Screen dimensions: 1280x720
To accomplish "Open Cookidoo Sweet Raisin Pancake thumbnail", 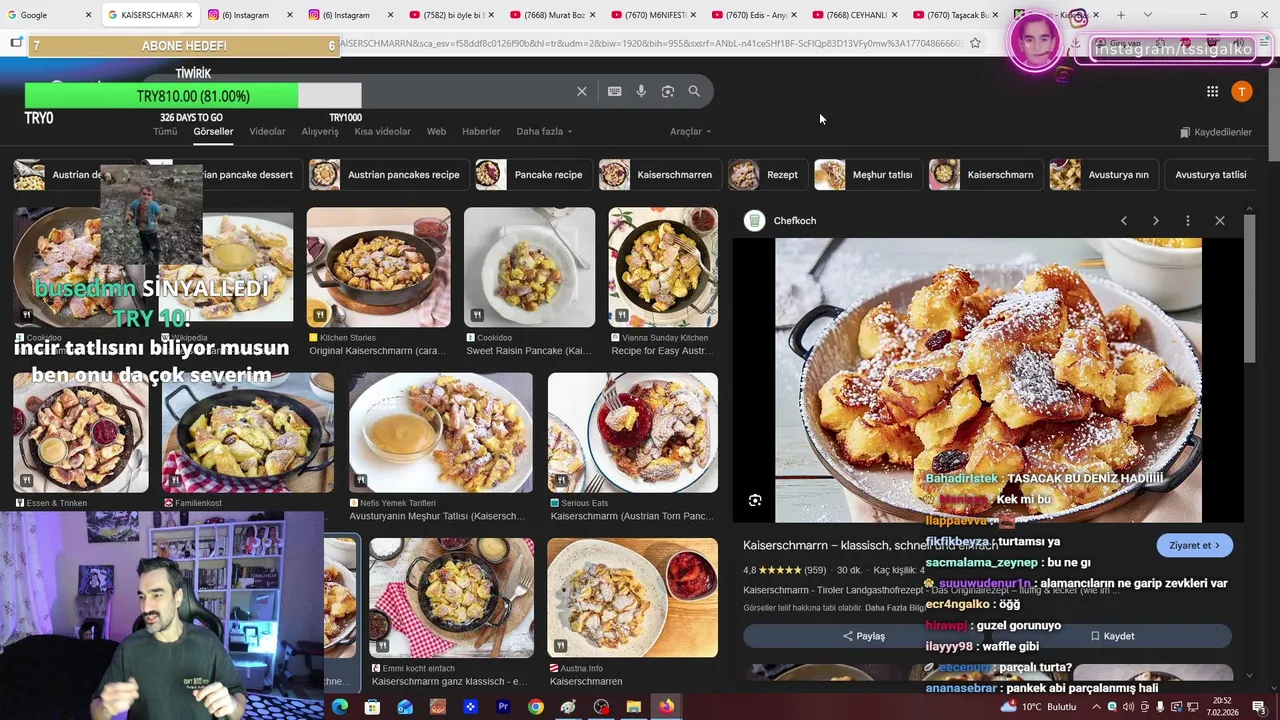I will point(529,267).
